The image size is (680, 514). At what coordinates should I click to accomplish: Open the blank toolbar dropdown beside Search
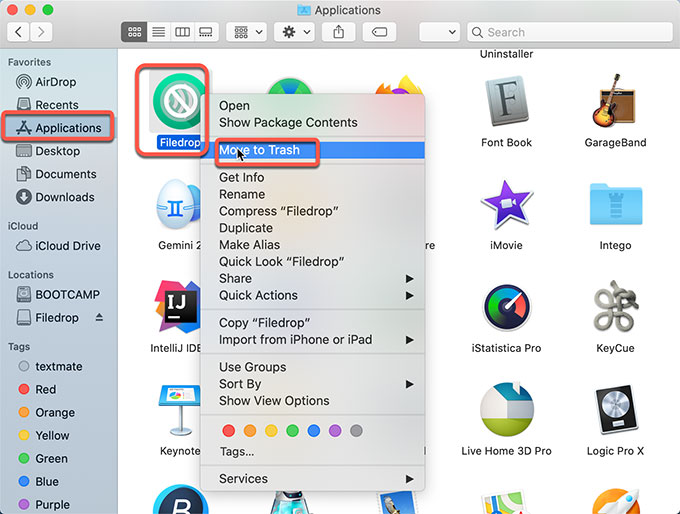(440, 32)
